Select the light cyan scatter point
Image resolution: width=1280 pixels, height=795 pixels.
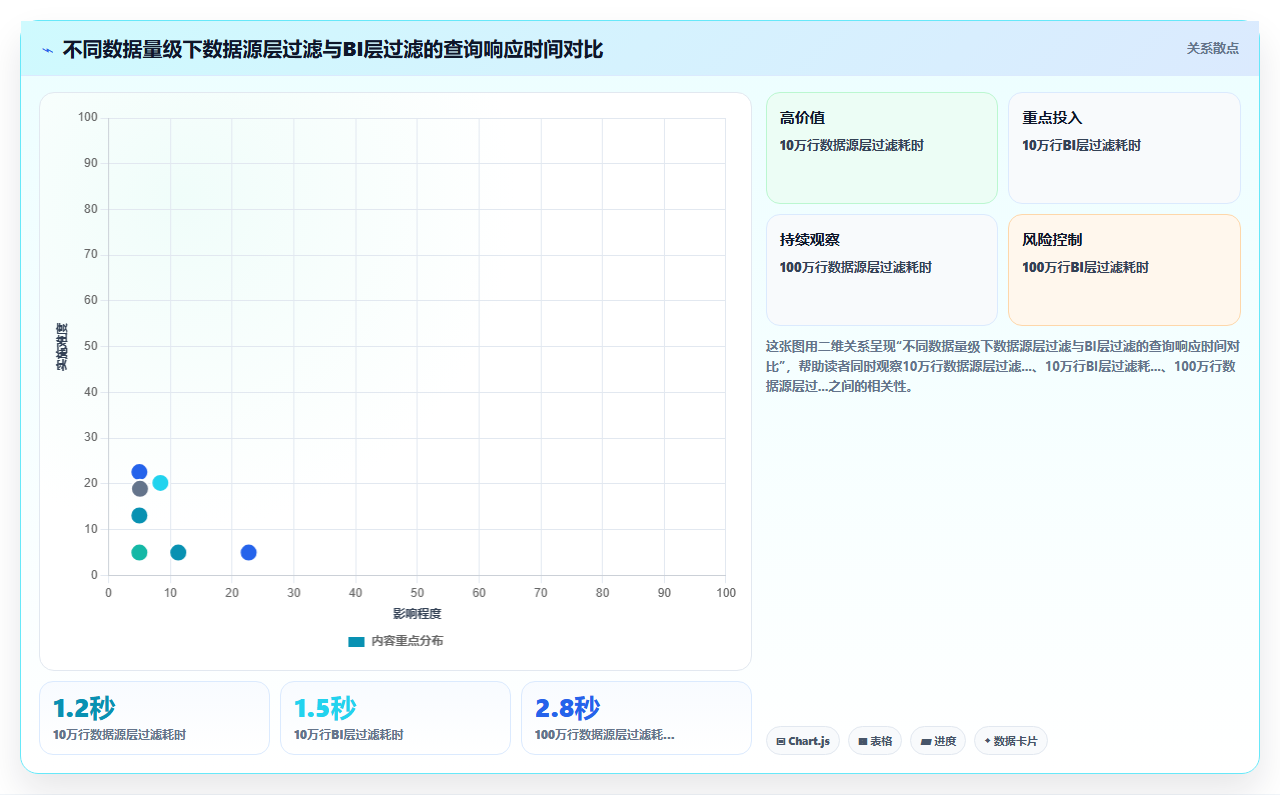pyautogui.click(x=160, y=483)
